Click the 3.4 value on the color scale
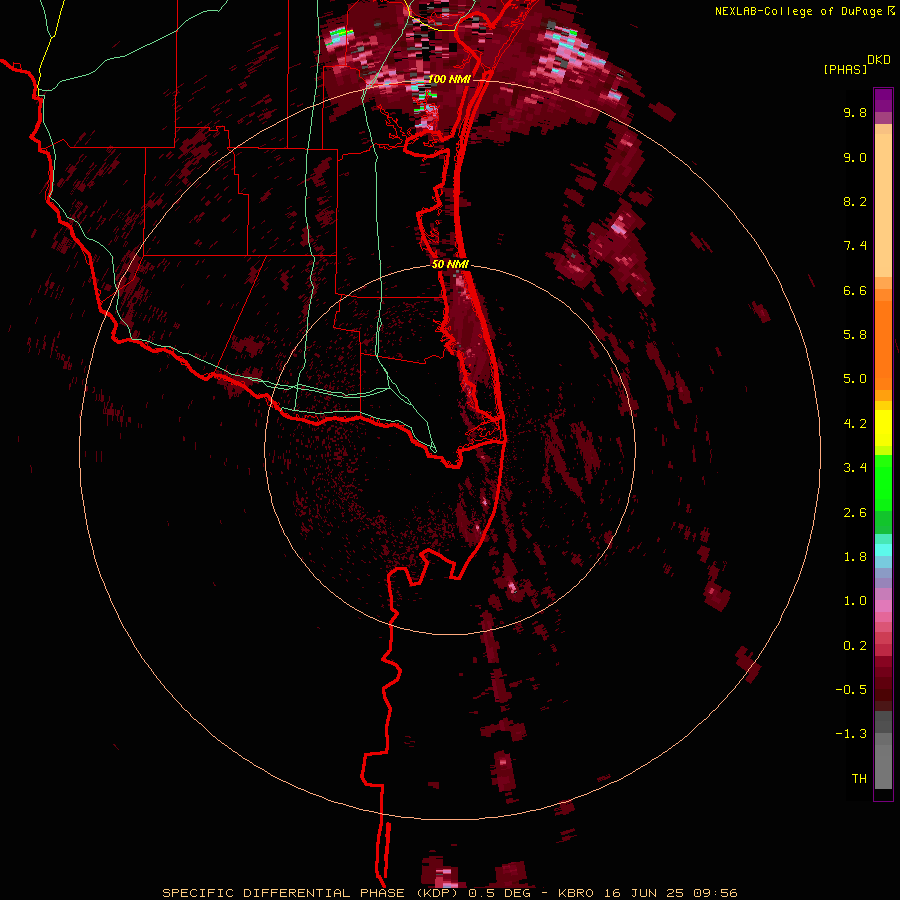Viewport: 900px width, 900px height. pyautogui.click(x=855, y=468)
